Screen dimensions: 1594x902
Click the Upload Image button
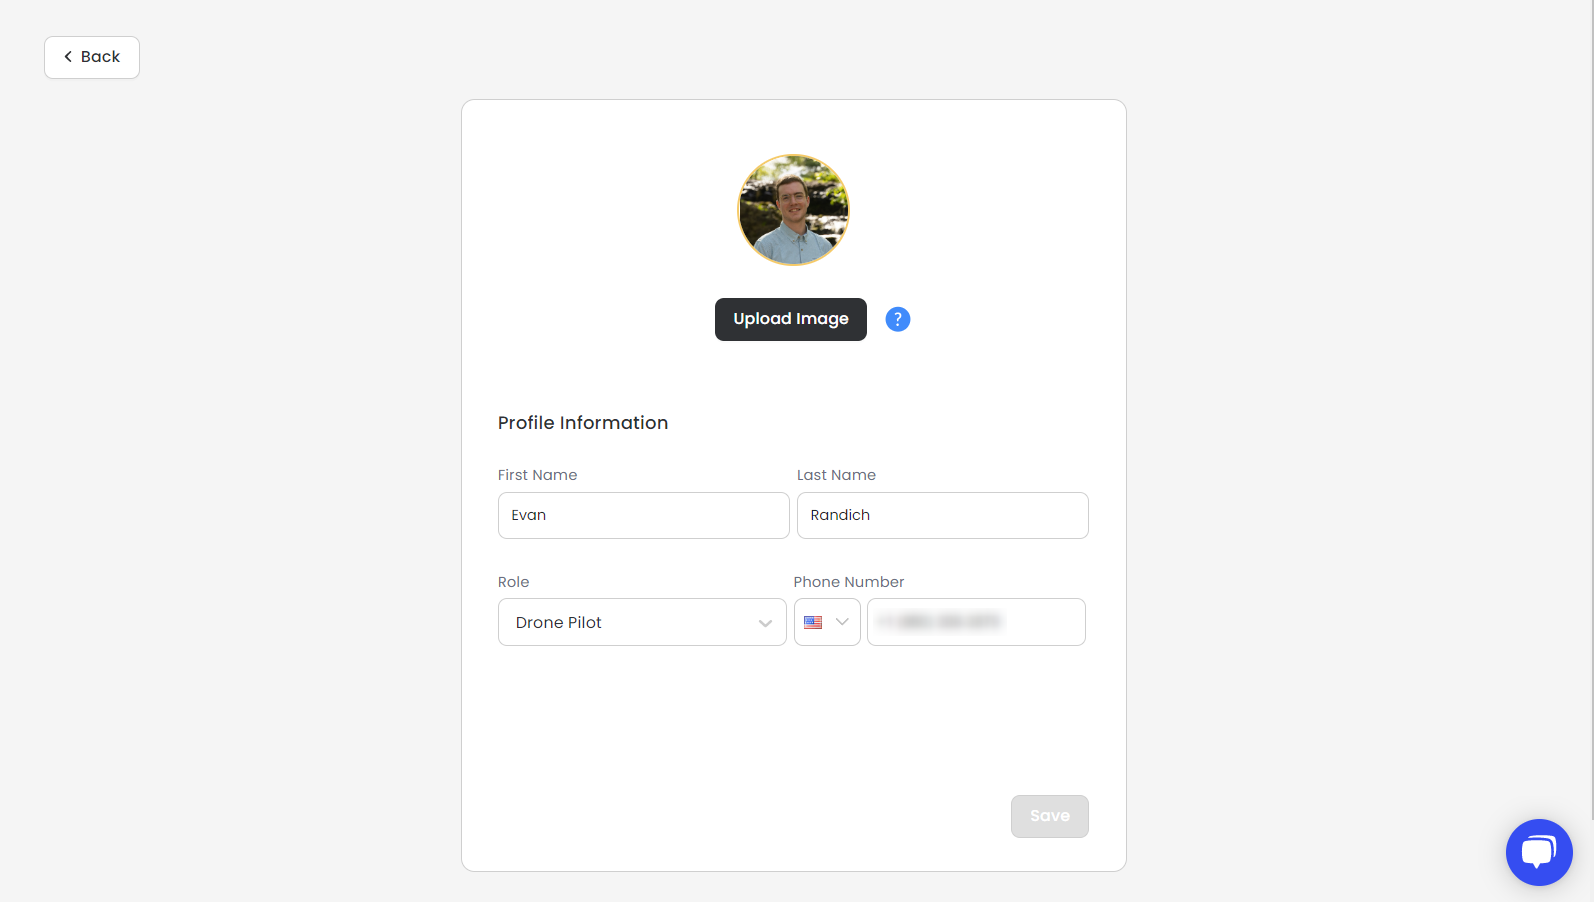pyautogui.click(x=791, y=319)
